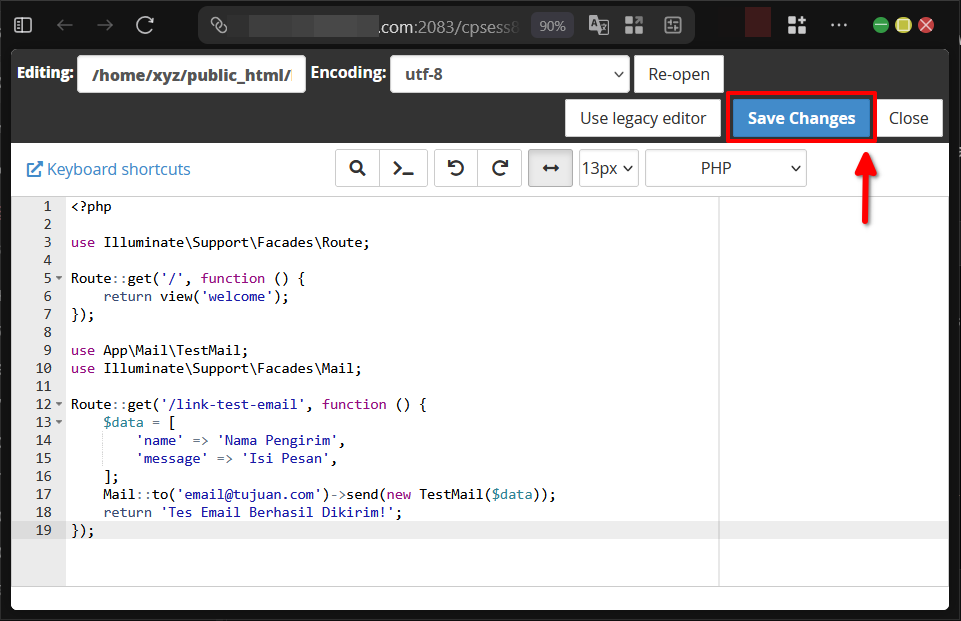Toggle the browser sidebar panel
961x621 pixels.
pyautogui.click(x=23, y=25)
